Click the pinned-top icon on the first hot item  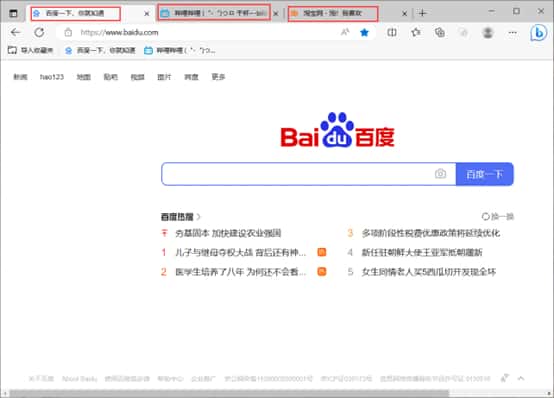click(x=164, y=233)
